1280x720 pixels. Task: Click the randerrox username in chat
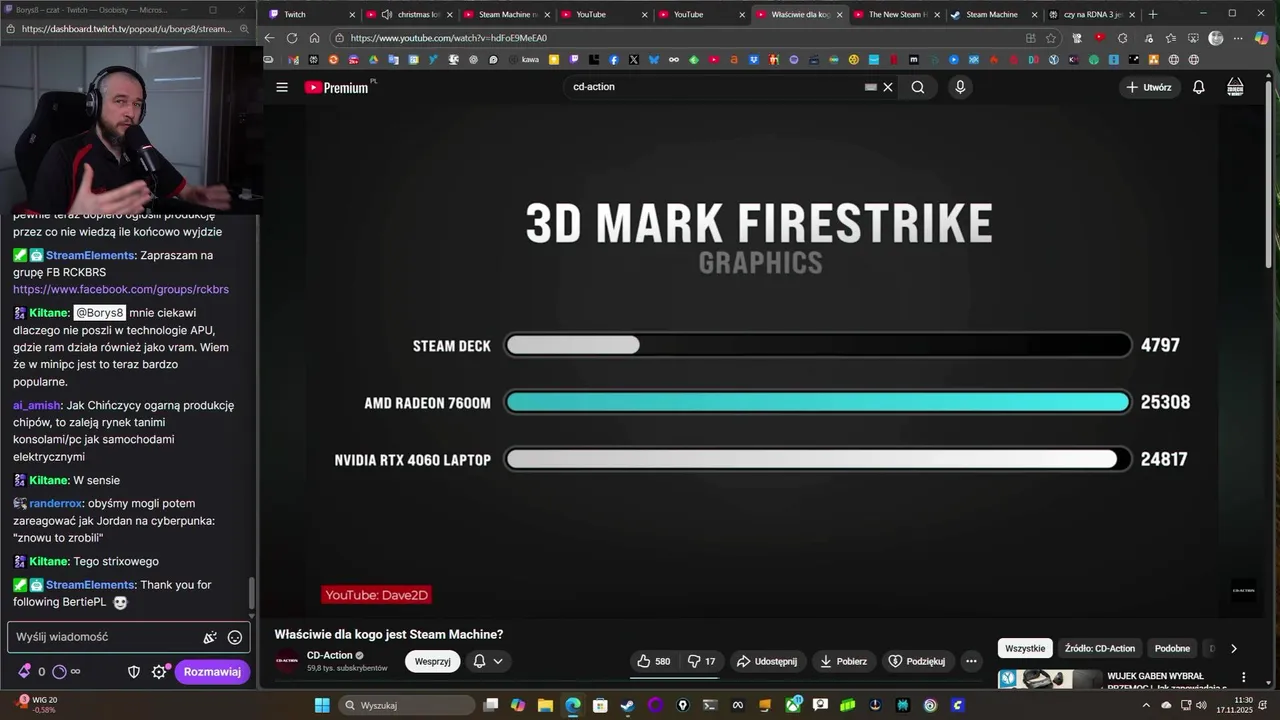pyautogui.click(x=56, y=503)
